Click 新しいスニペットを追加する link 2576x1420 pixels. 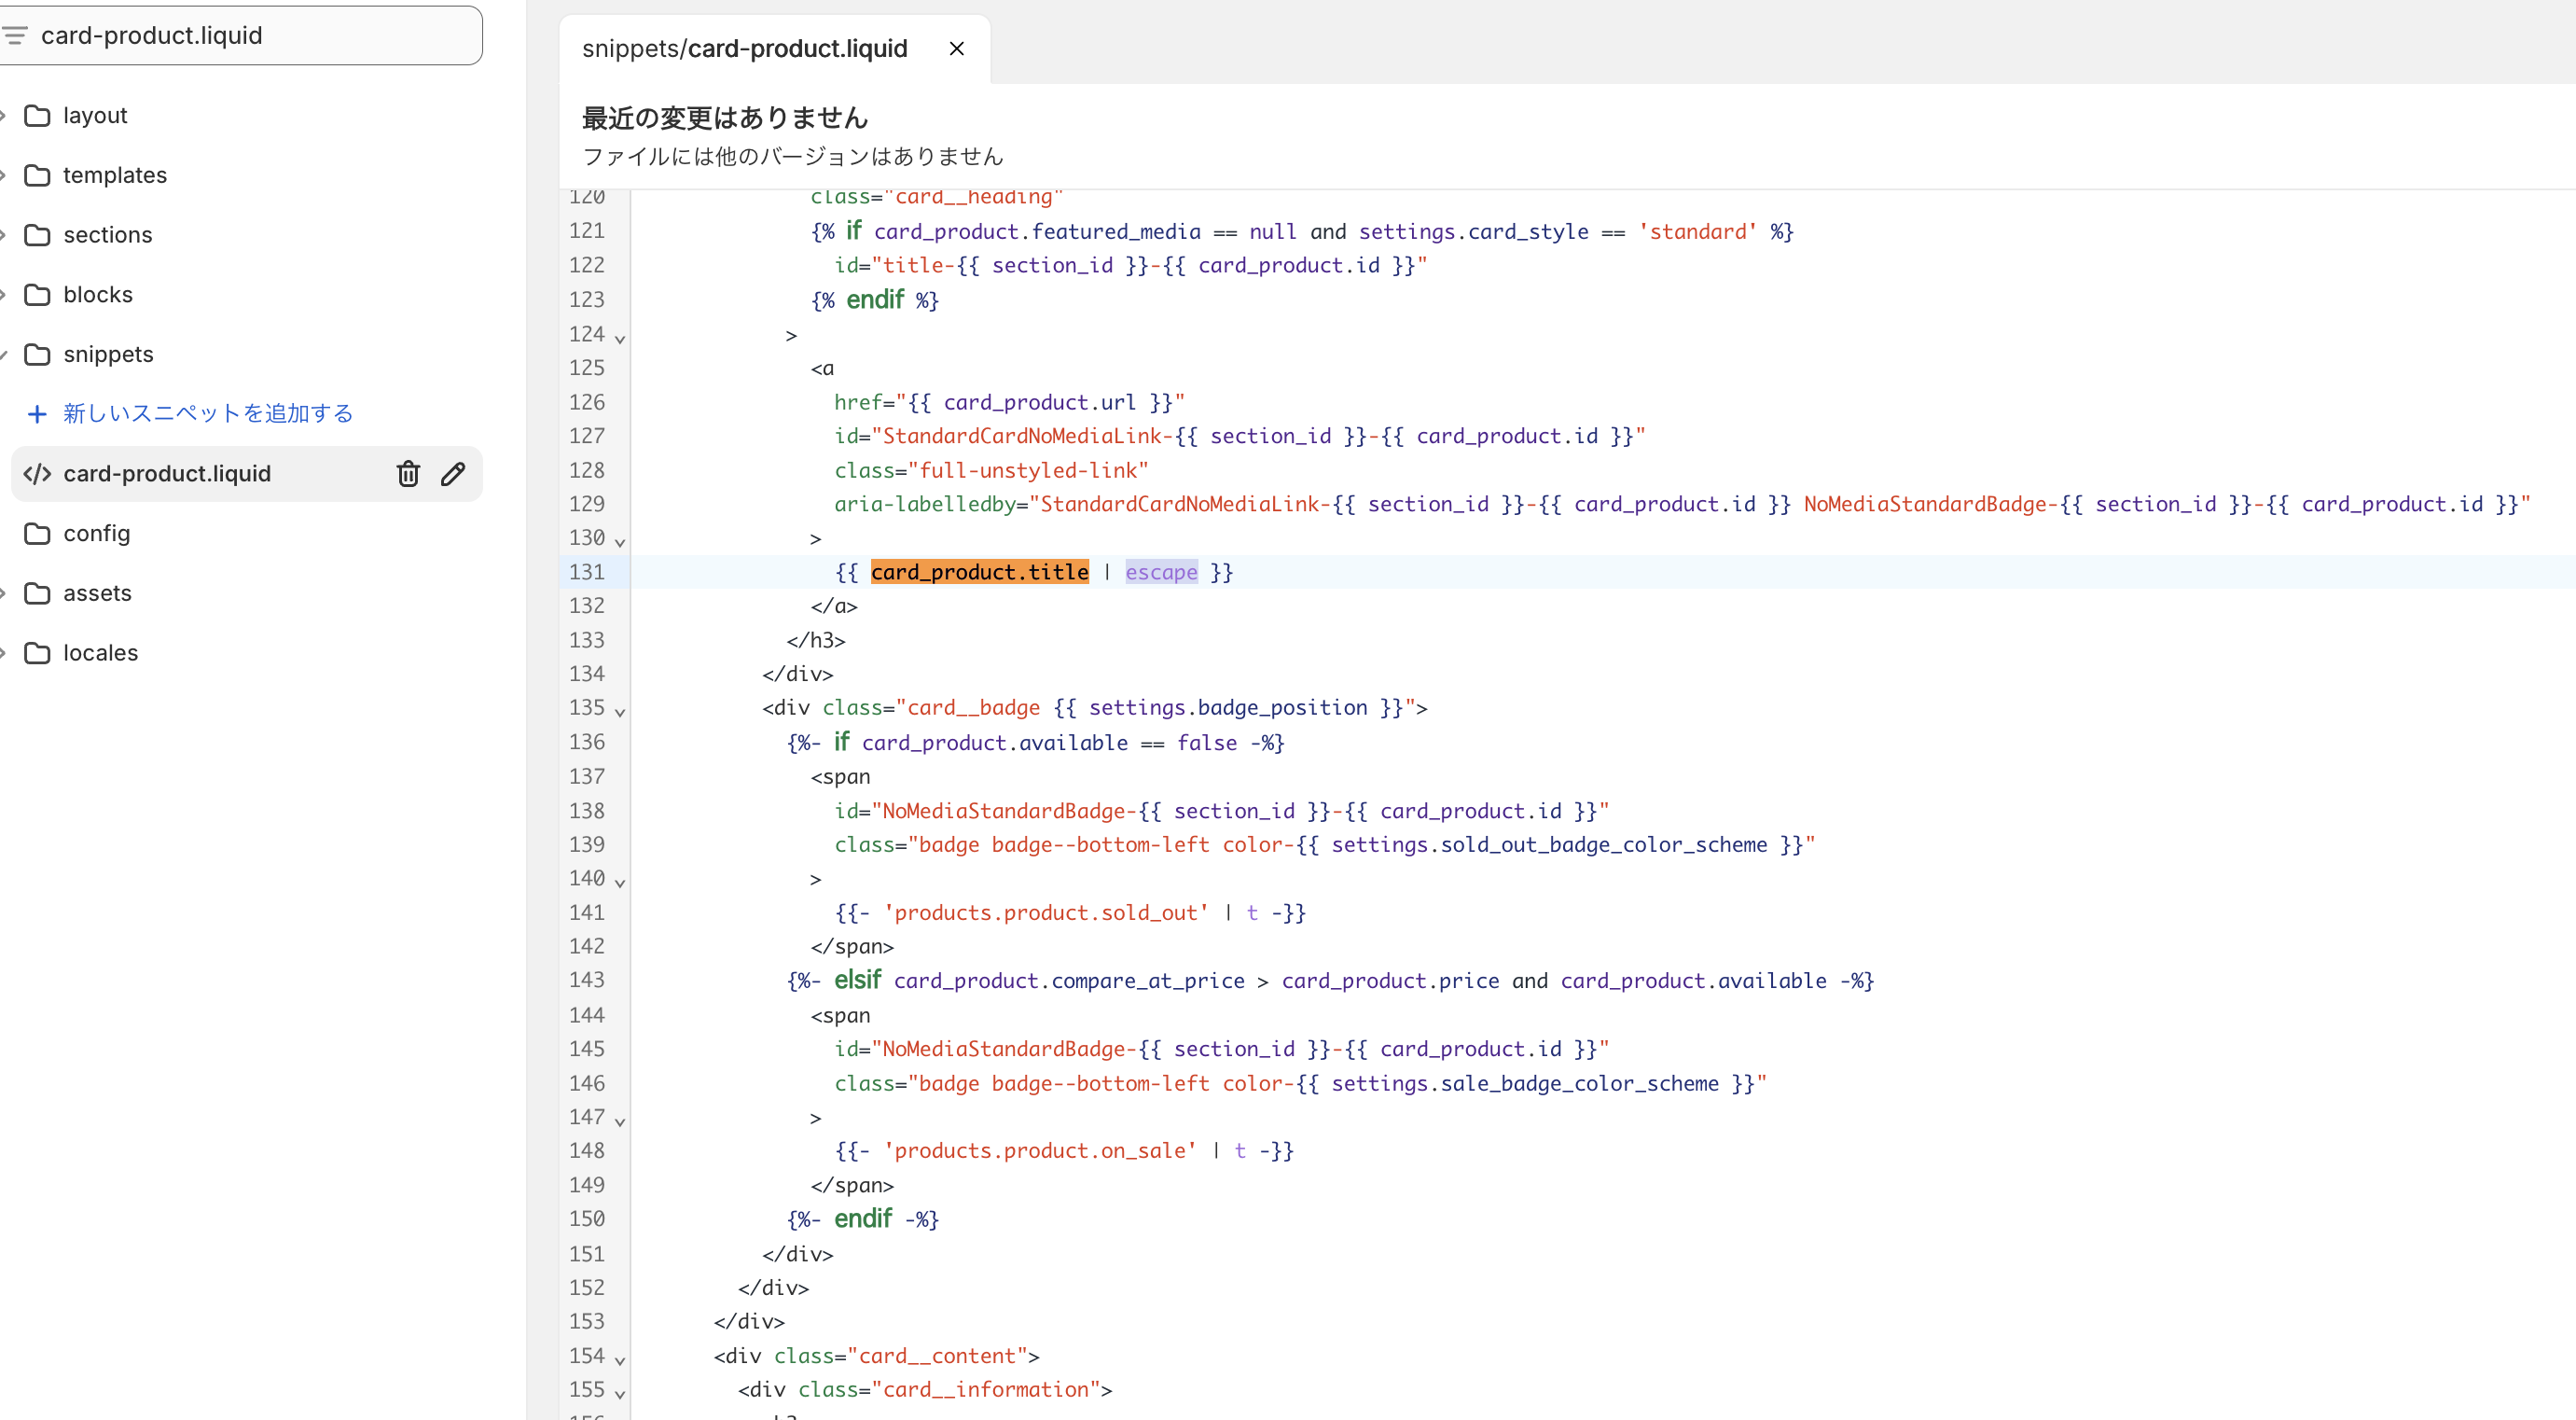point(208,413)
